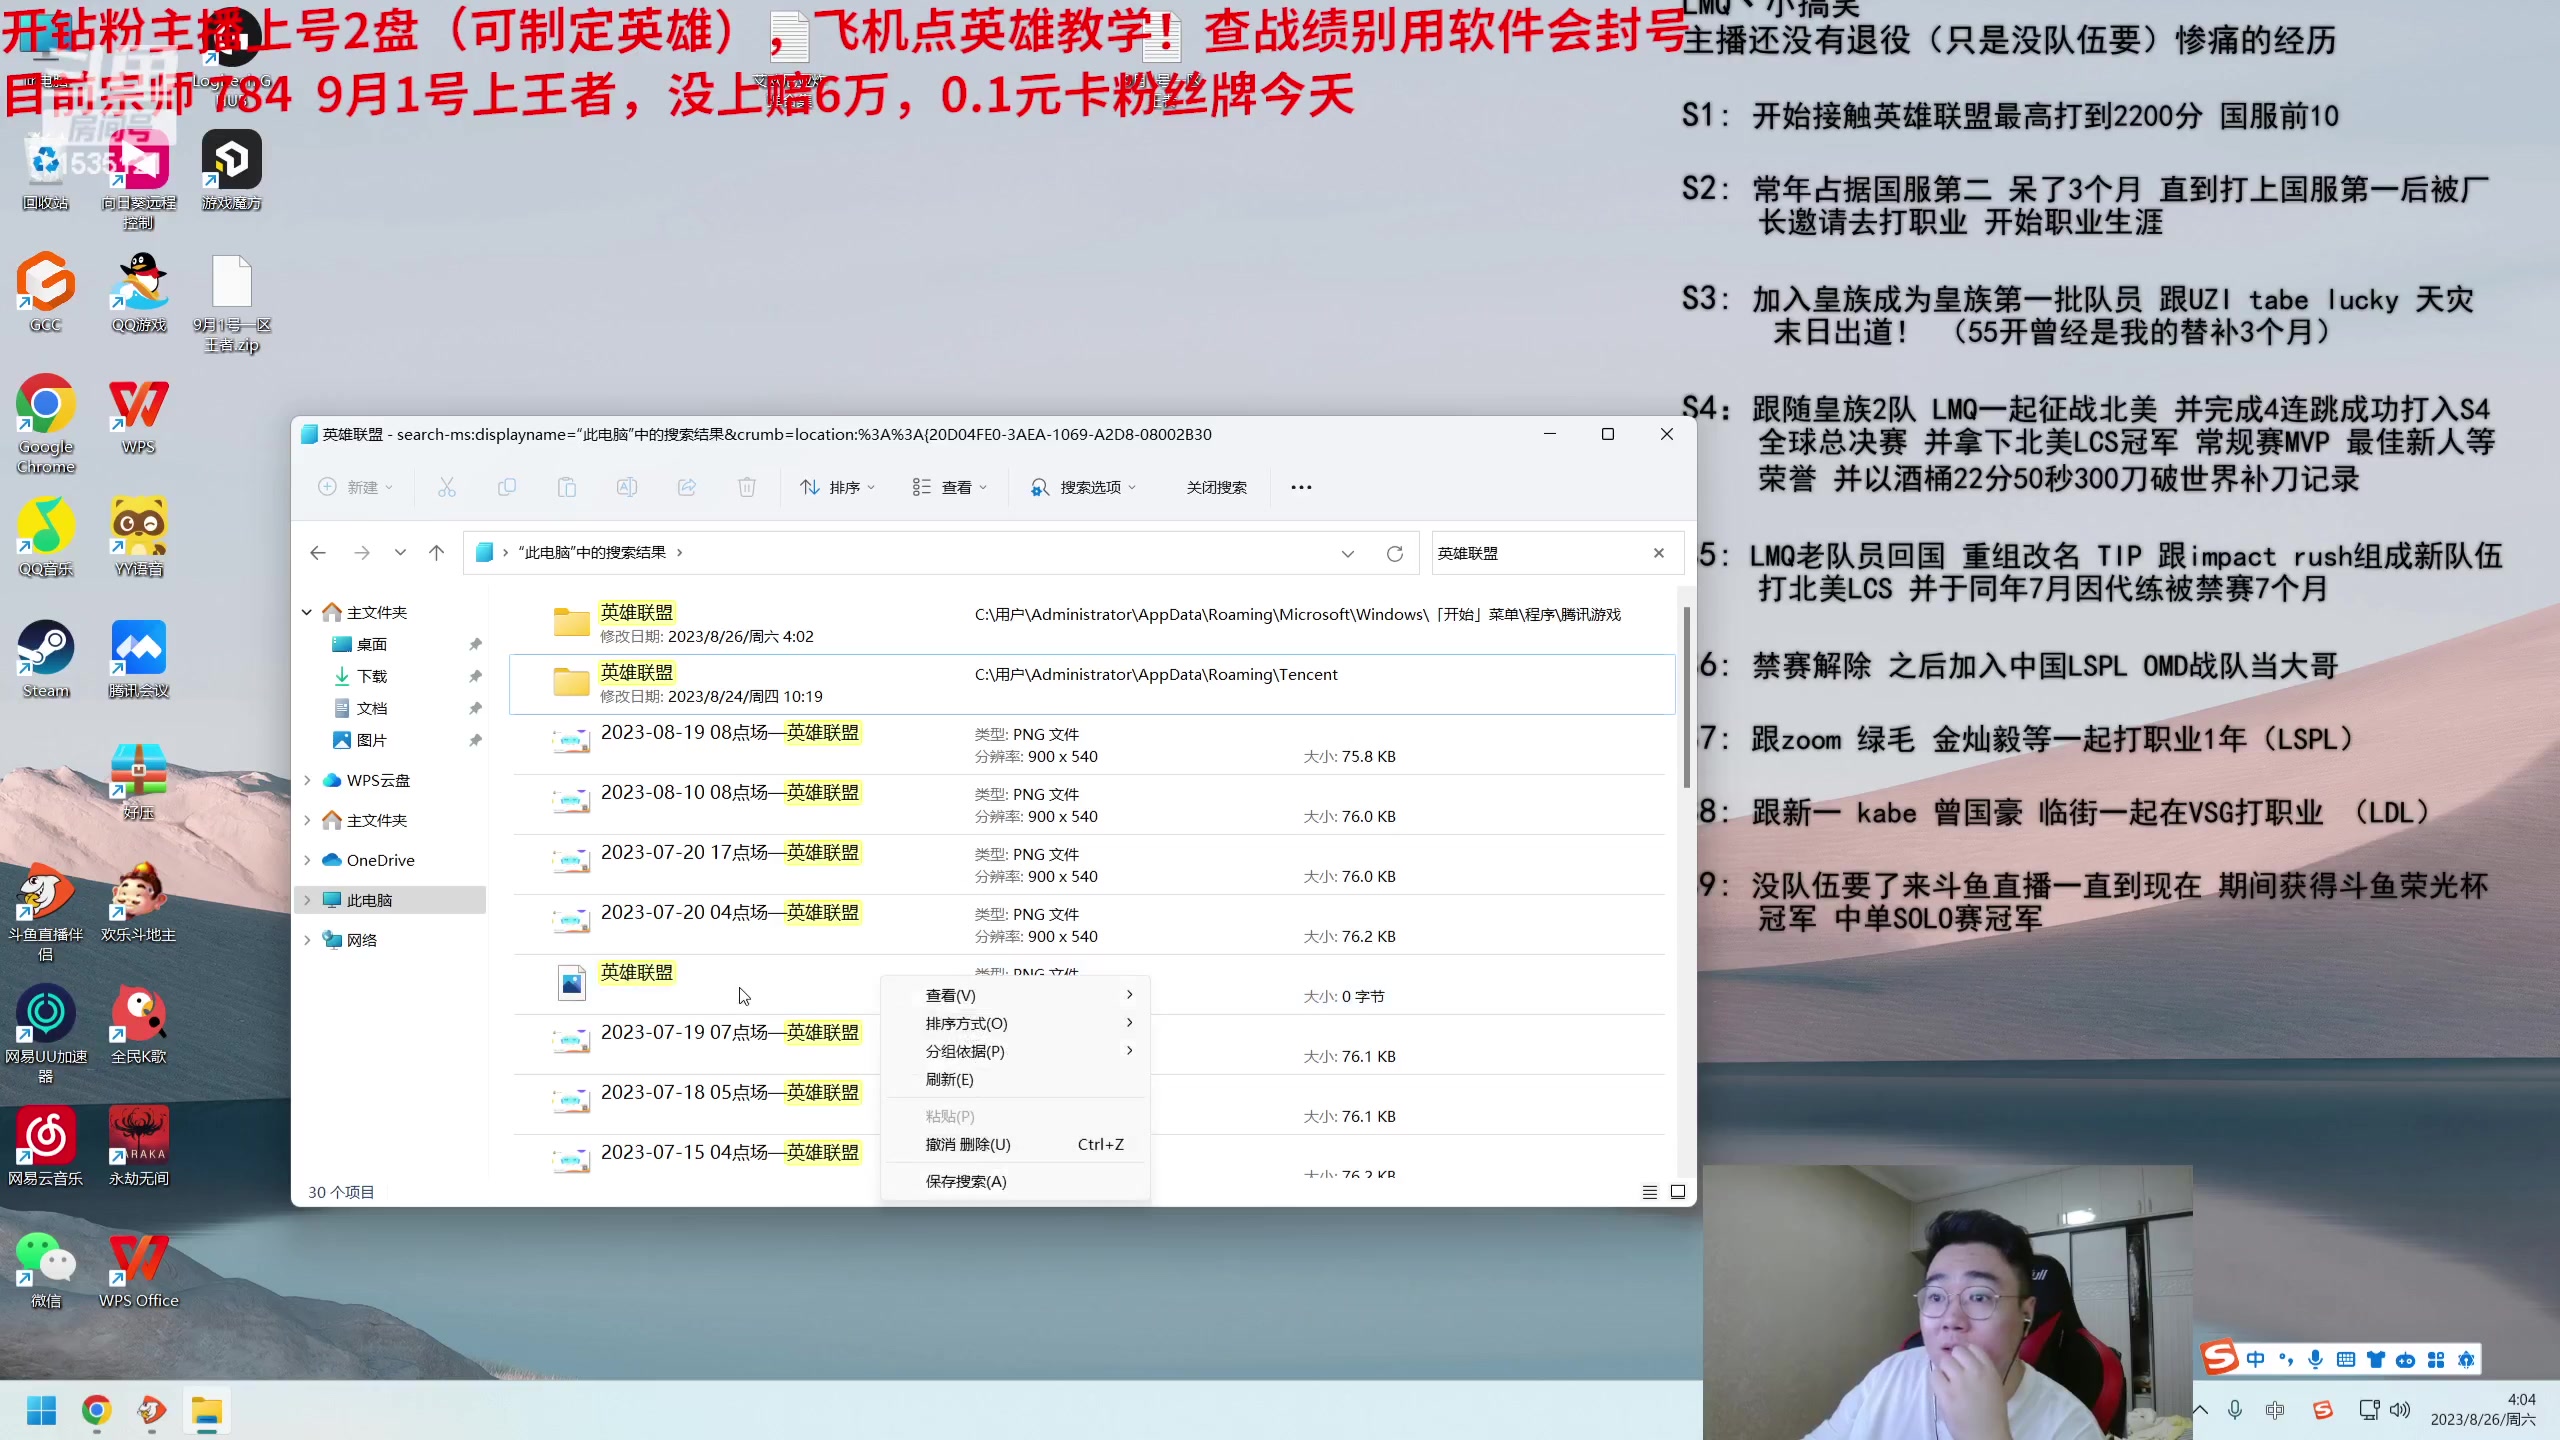The height and width of the screenshot is (1440, 2560).
Task: Open 排序方式(O) context menu item
Action: point(1016,1023)
